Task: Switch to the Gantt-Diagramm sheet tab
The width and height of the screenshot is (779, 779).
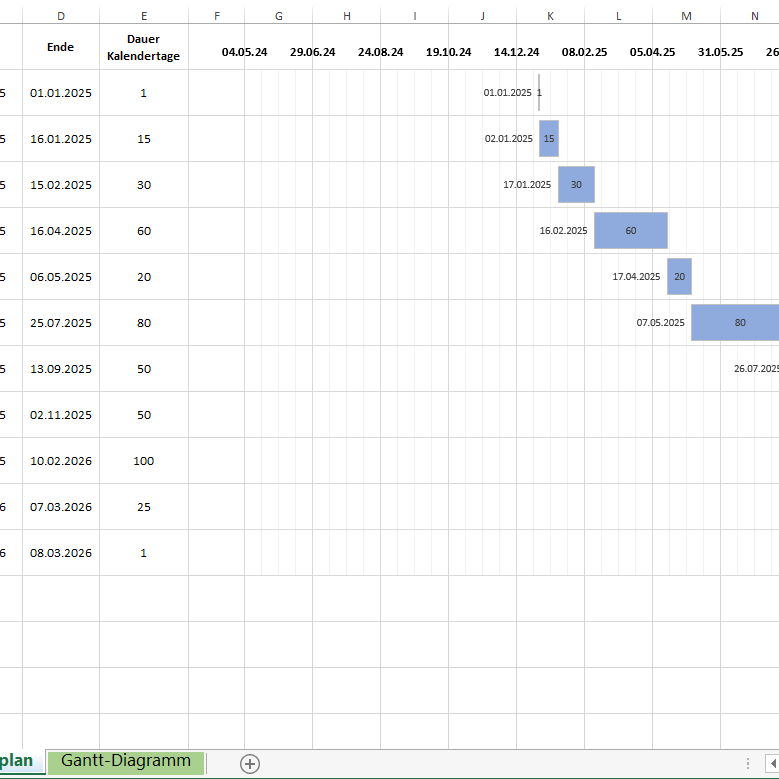Action: click(x=126, y=762)
